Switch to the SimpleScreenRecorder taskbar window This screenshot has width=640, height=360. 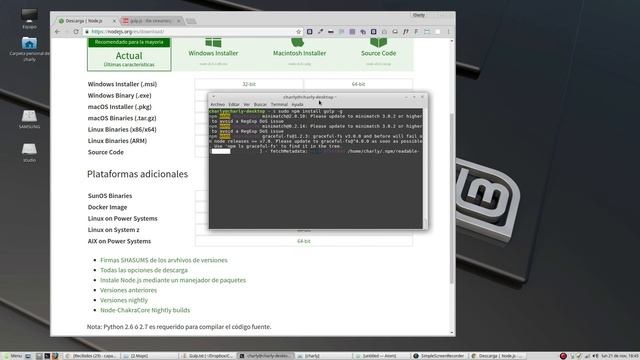point(439,356)
